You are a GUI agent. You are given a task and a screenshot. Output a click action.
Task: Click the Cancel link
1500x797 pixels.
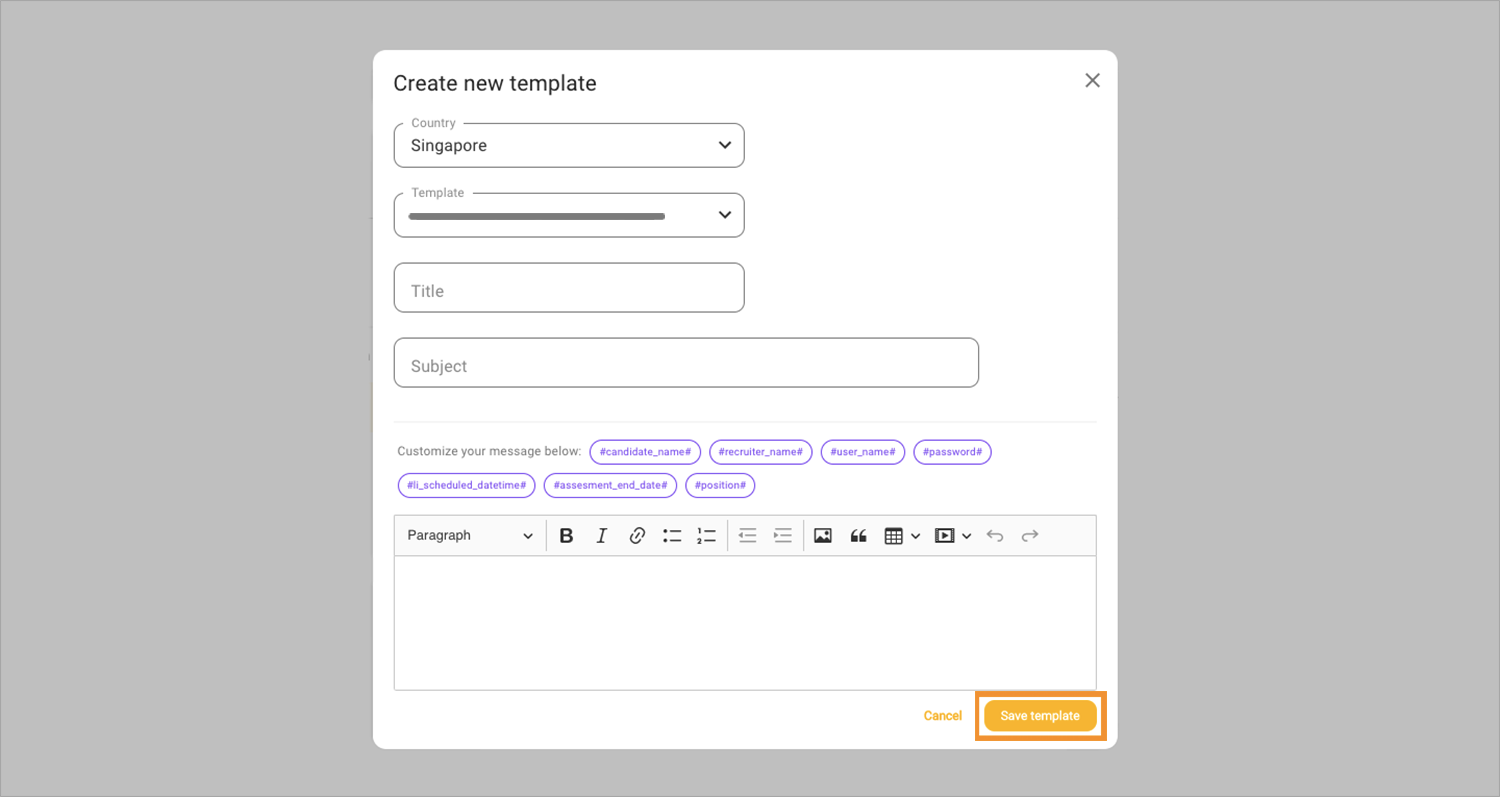tap(943, 716)
